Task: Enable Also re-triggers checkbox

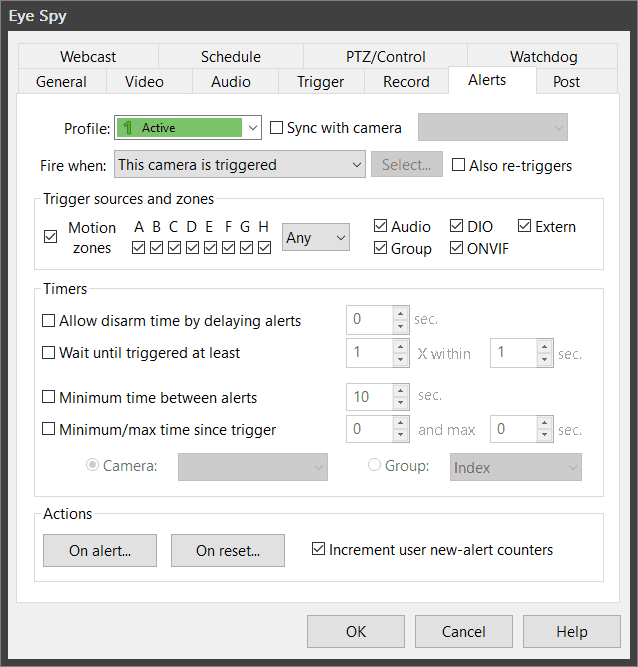Action: (x=458, y=165)
